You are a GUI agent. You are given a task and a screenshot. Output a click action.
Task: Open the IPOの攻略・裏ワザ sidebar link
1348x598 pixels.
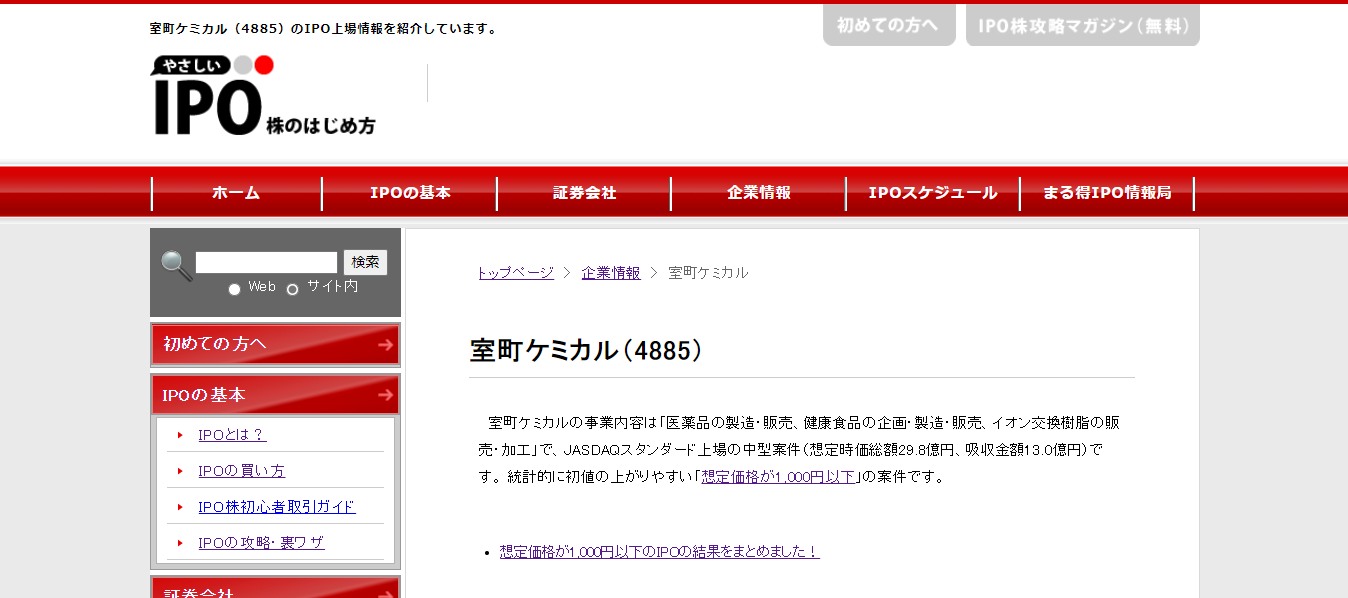pyautogui.click(x=261, y=543)
